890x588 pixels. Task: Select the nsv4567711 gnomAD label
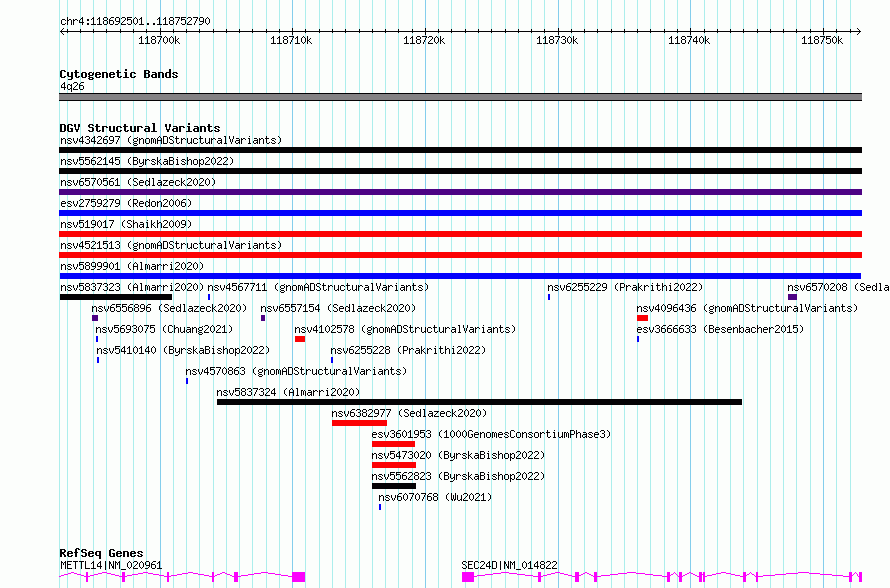click(318, 287)
